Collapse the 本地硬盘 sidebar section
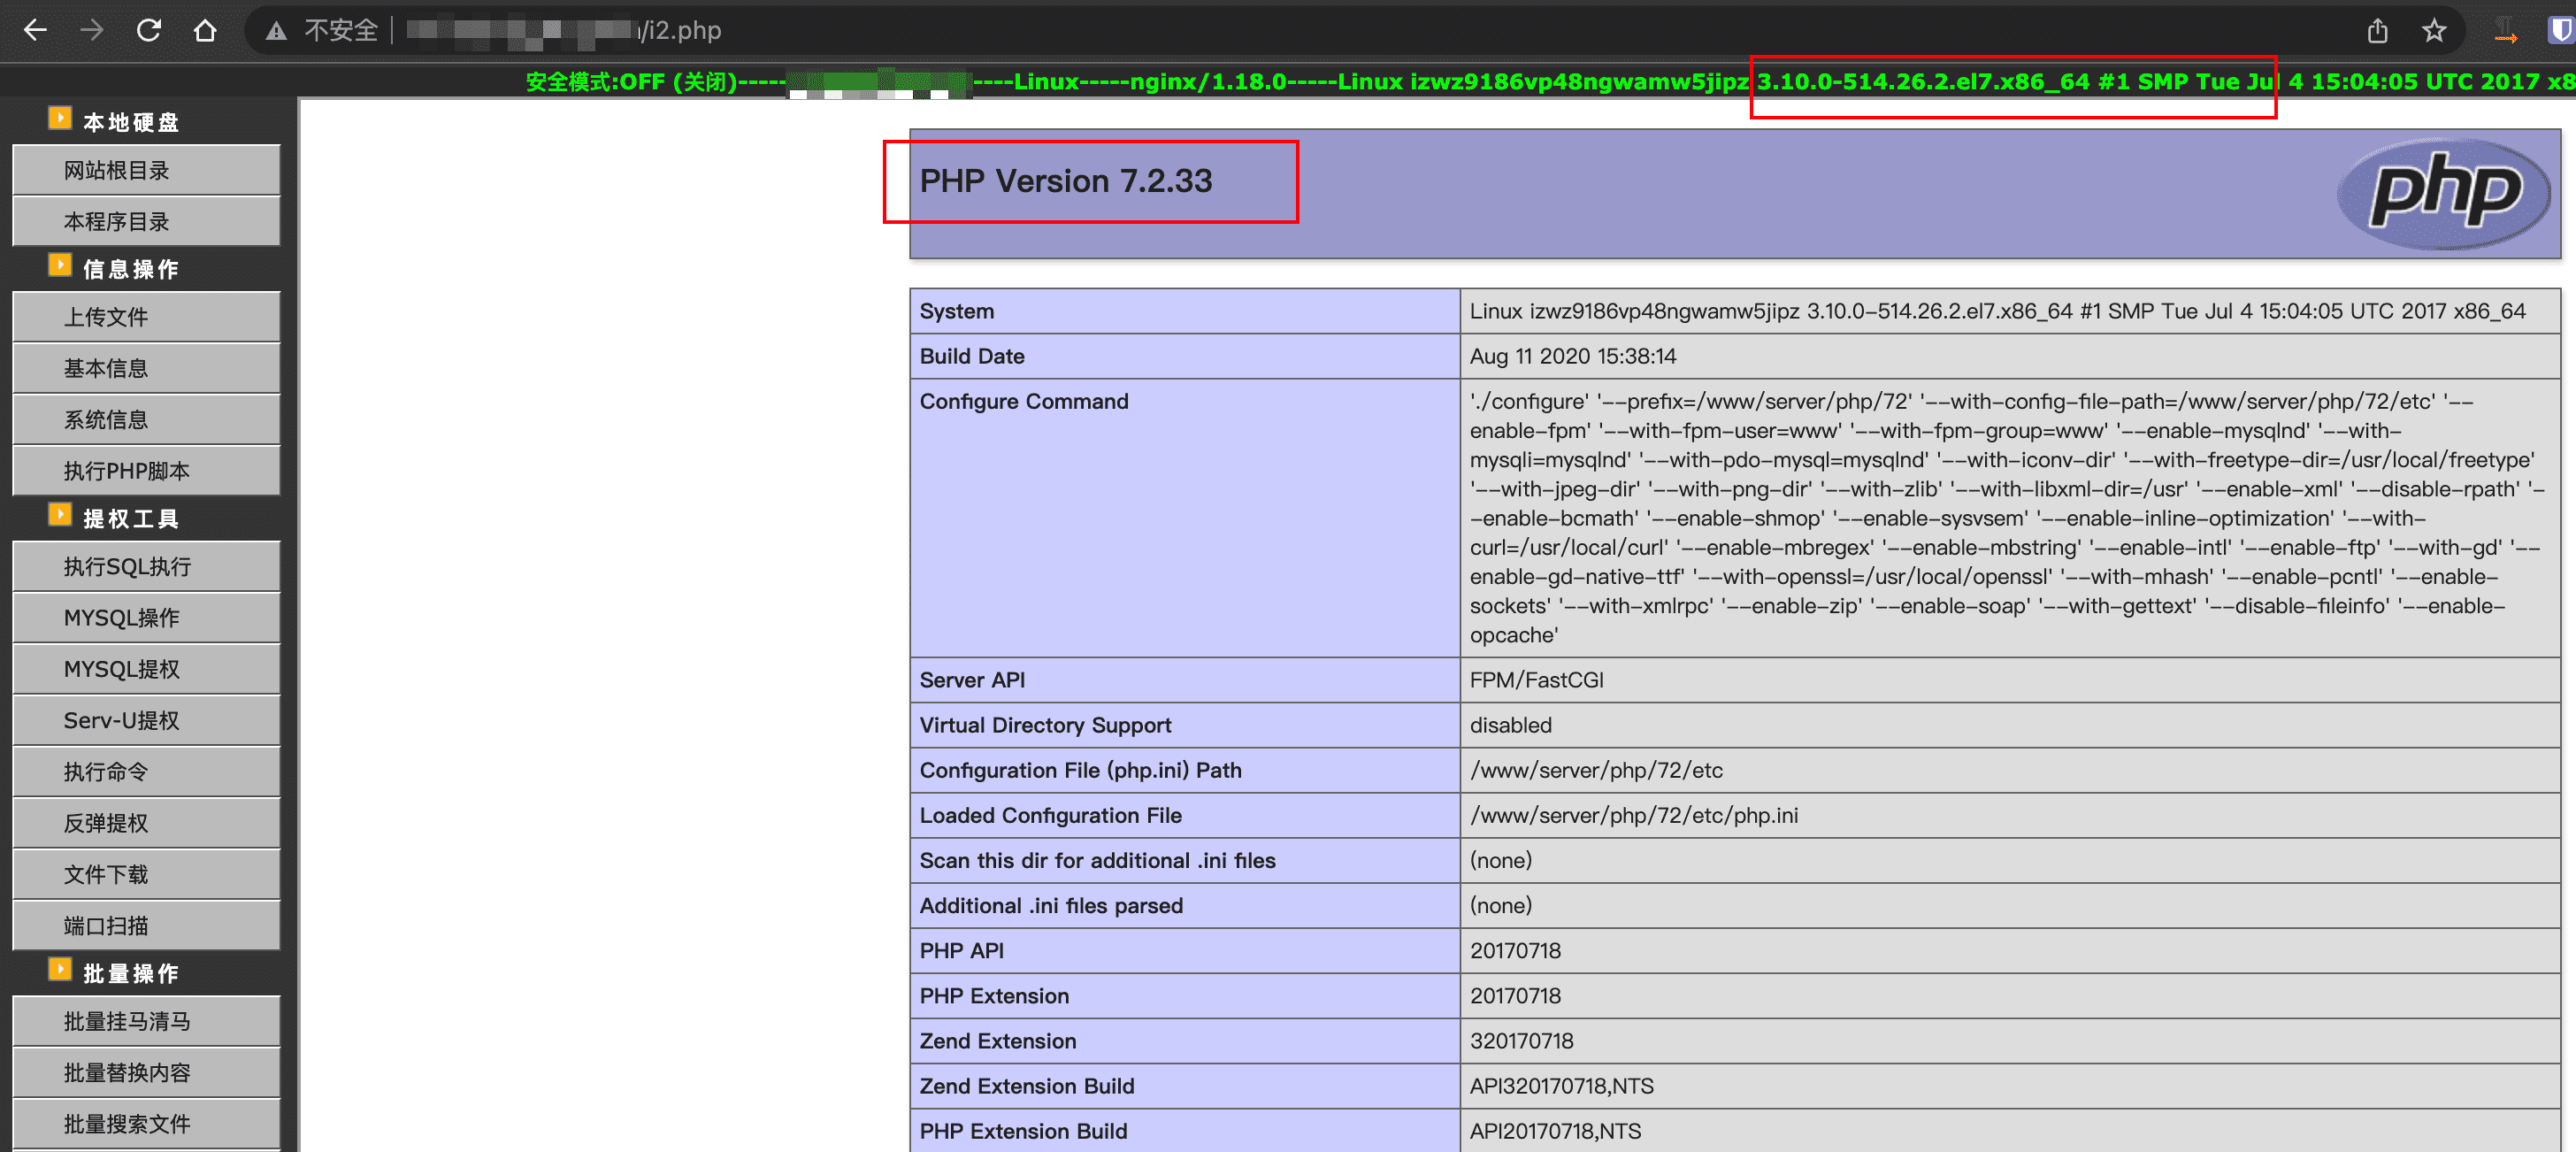The height and width of the screenshot is (1152, 2576). (x=60, y=119)
